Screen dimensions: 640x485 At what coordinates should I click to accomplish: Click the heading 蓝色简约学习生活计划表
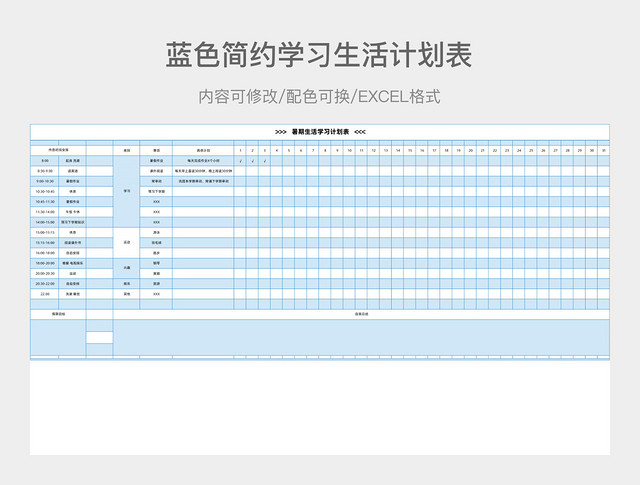point(319,55)
